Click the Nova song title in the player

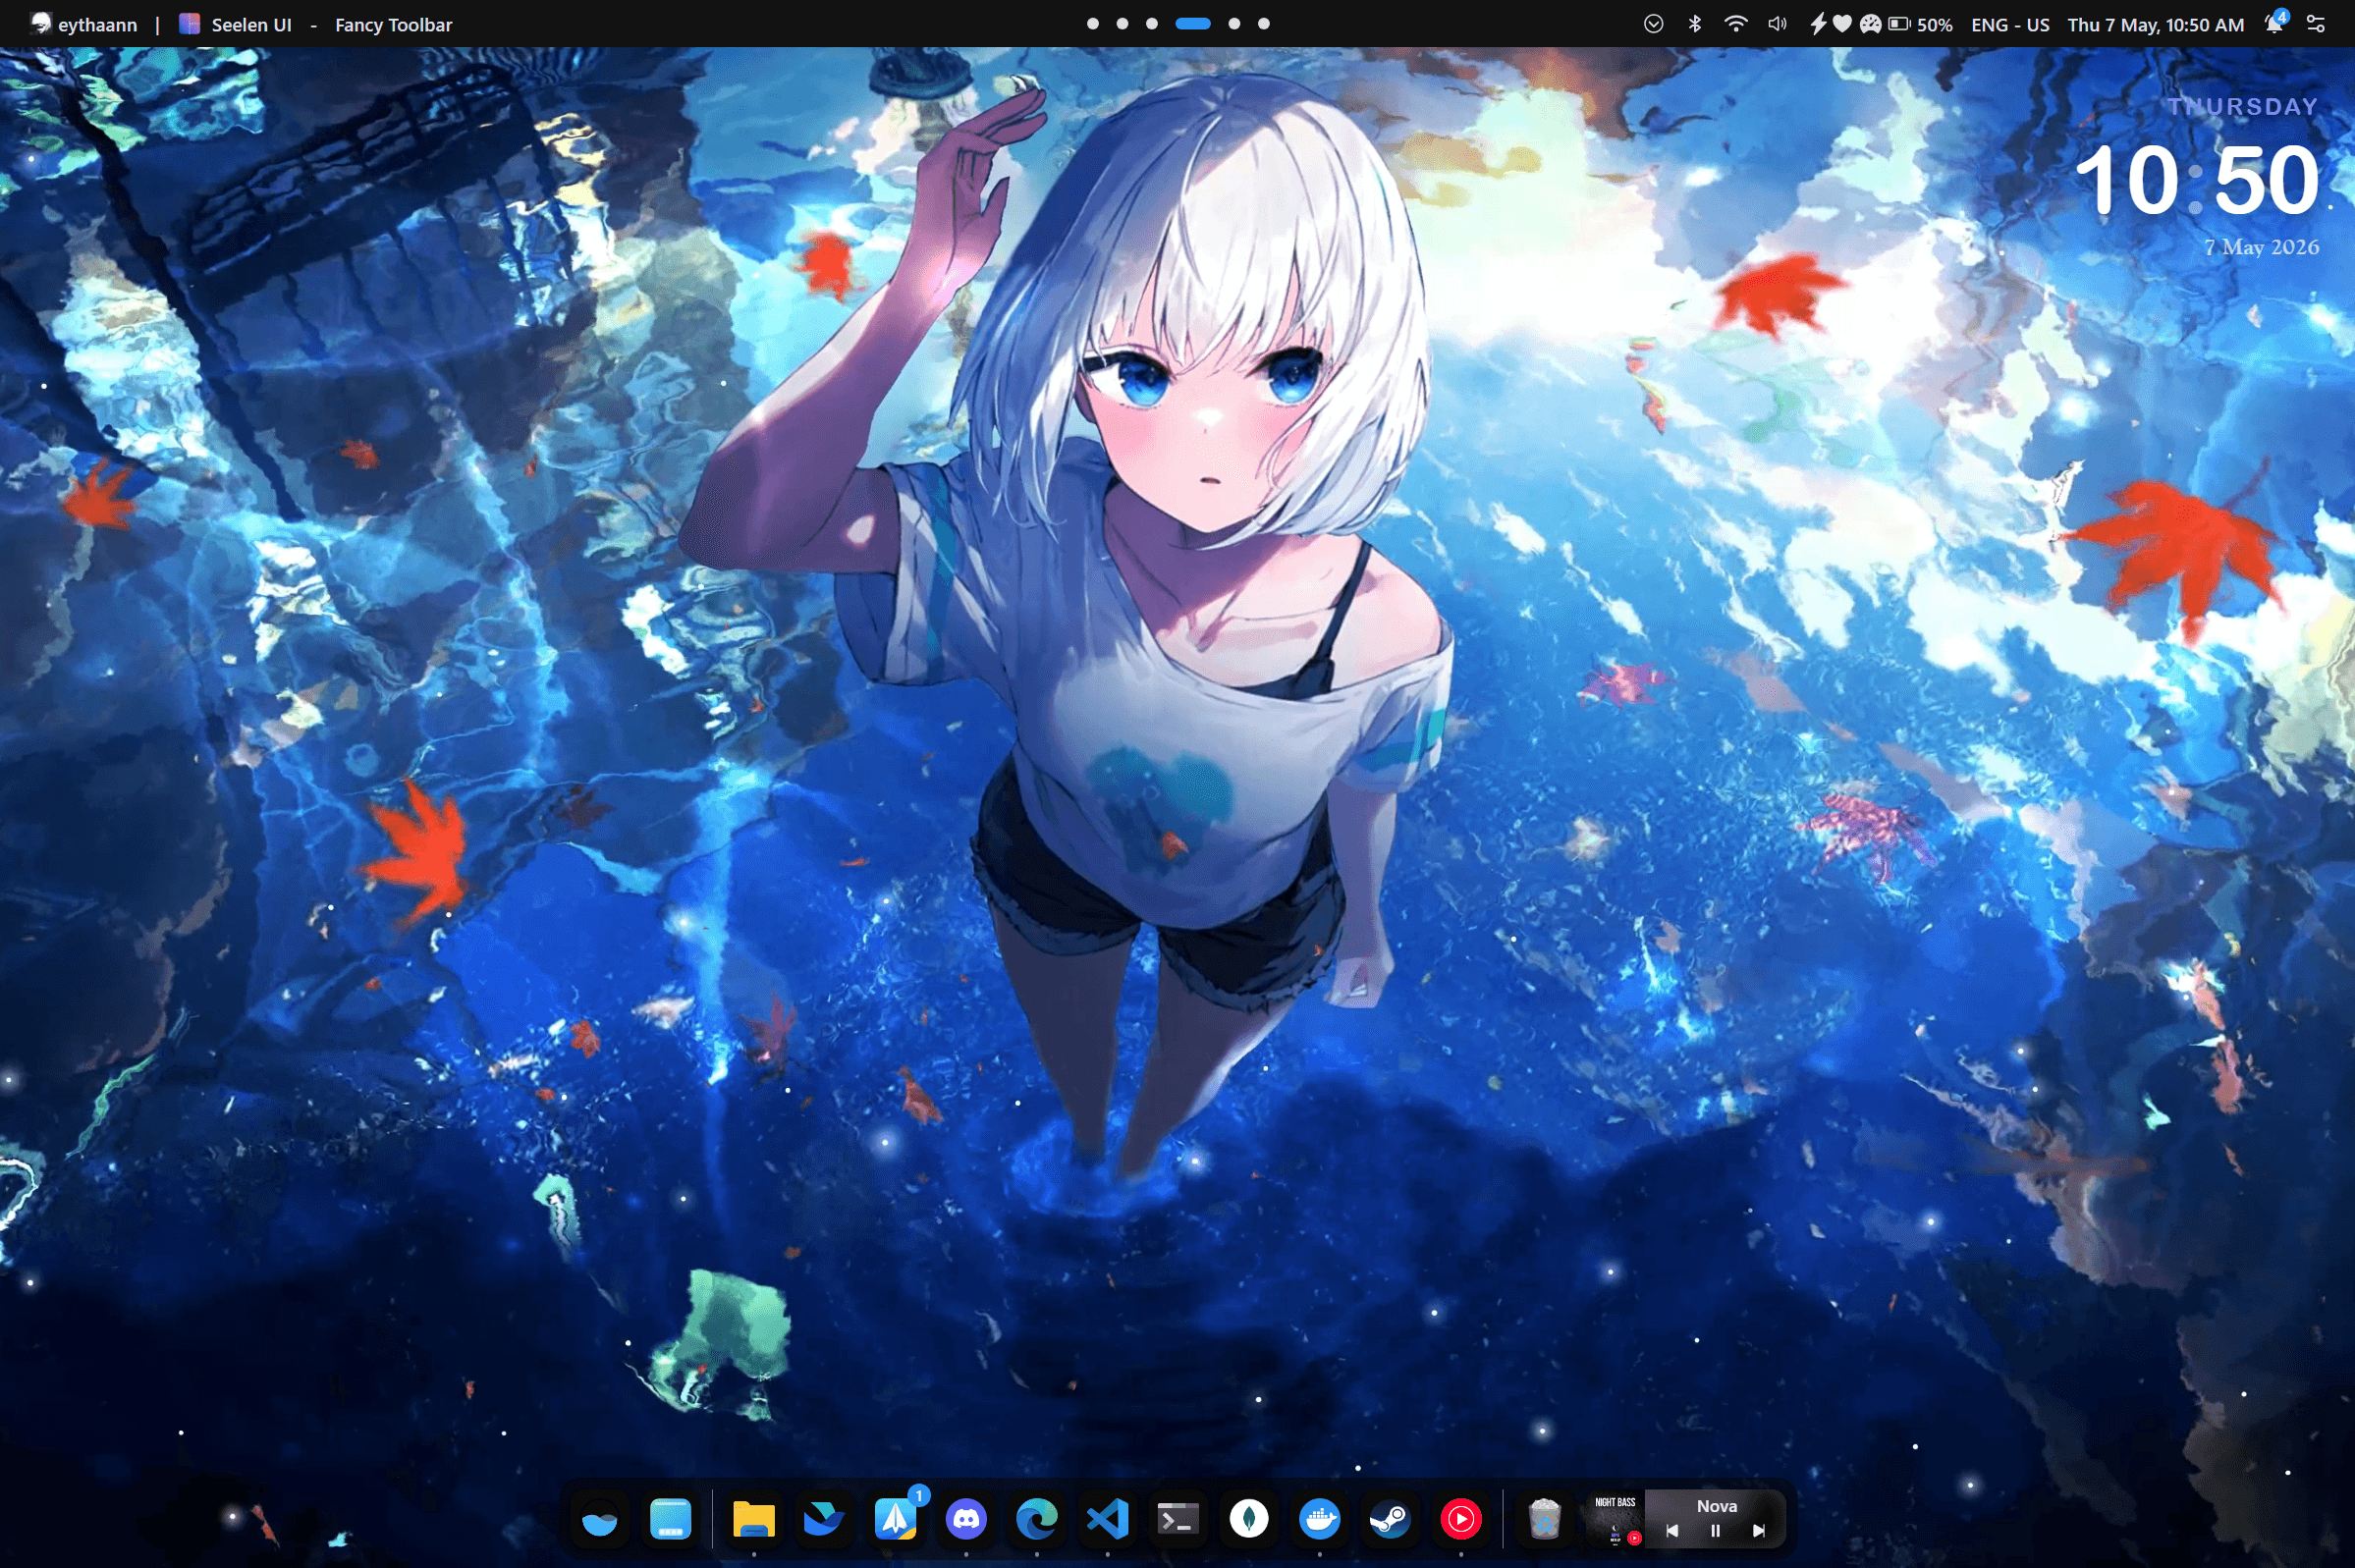[x=1717, y=1506]
